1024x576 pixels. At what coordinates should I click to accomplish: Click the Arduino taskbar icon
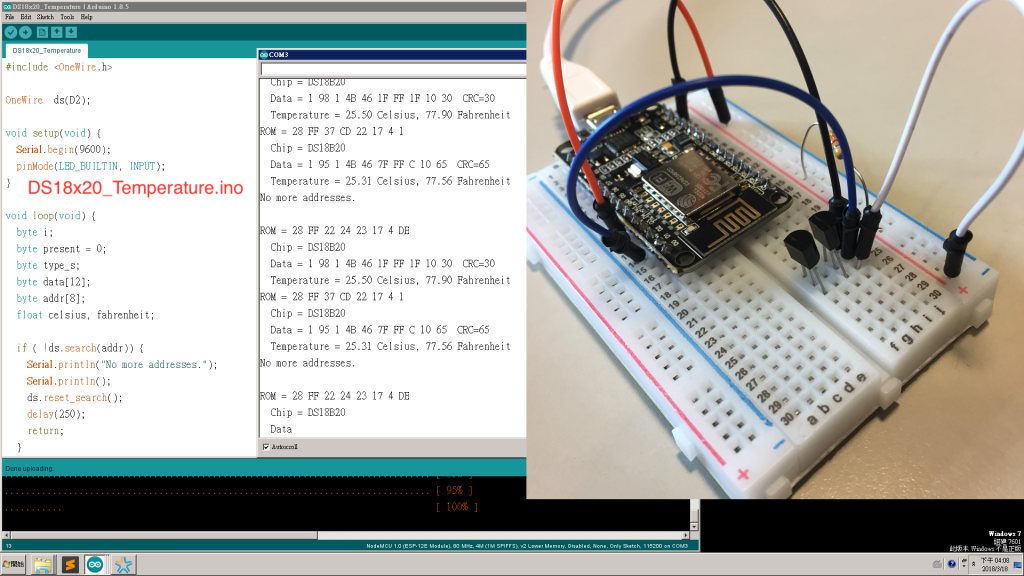[95, 564]
